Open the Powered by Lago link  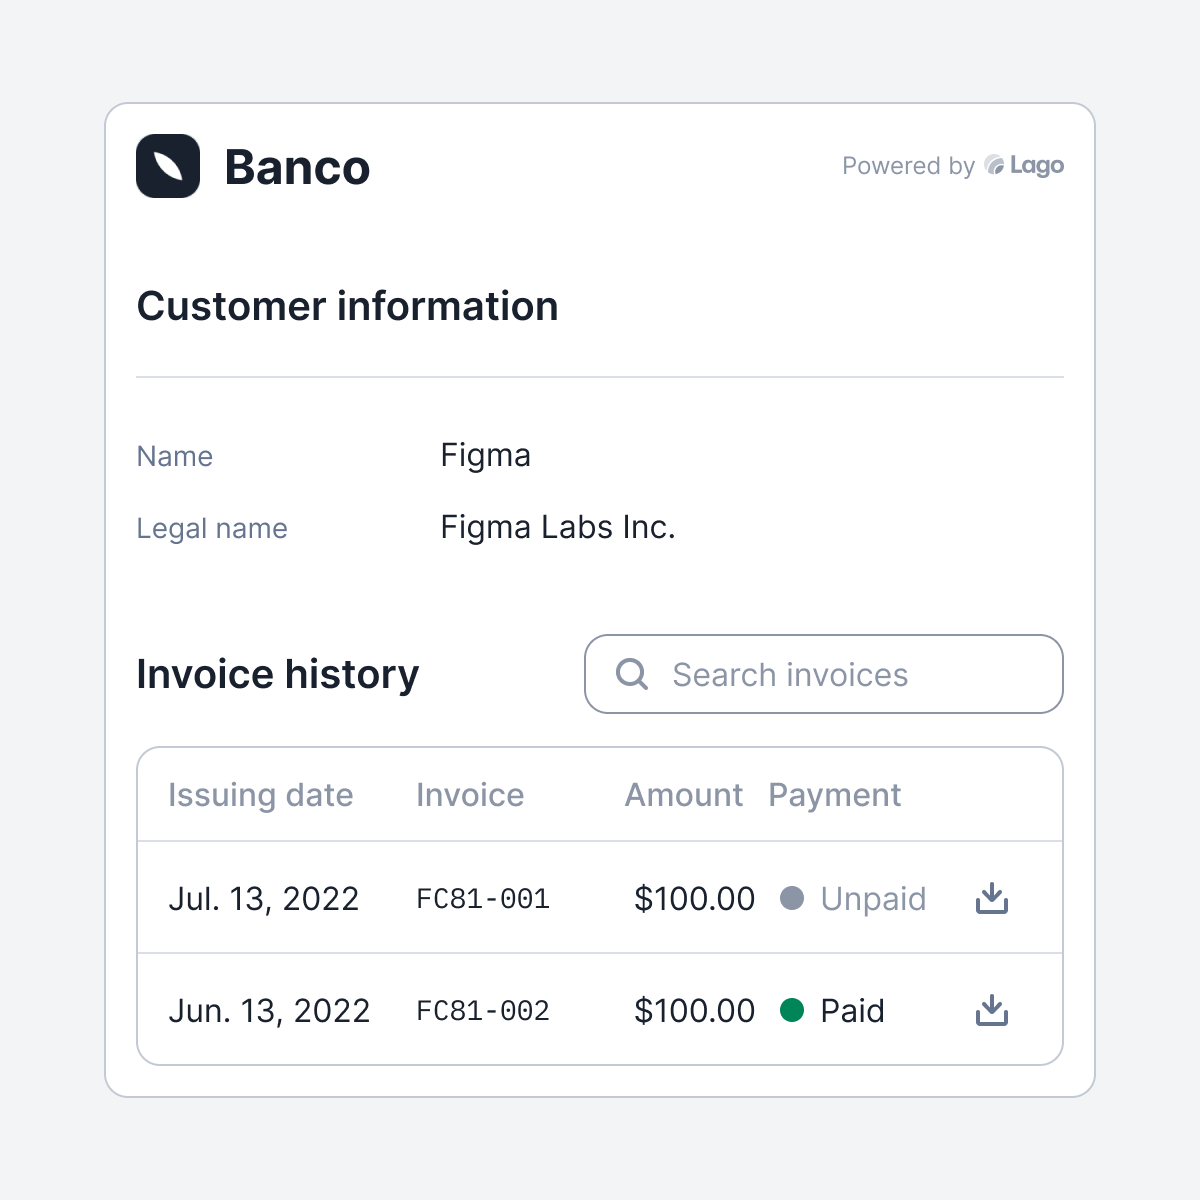tap(952, 166)
